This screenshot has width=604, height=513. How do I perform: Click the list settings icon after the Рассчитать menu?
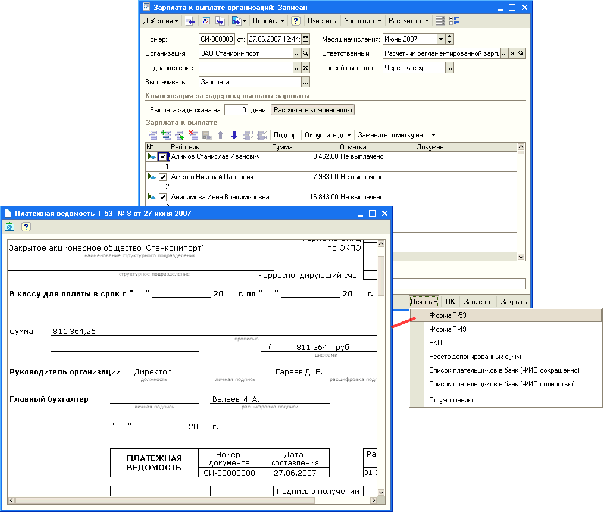(440, 21)
